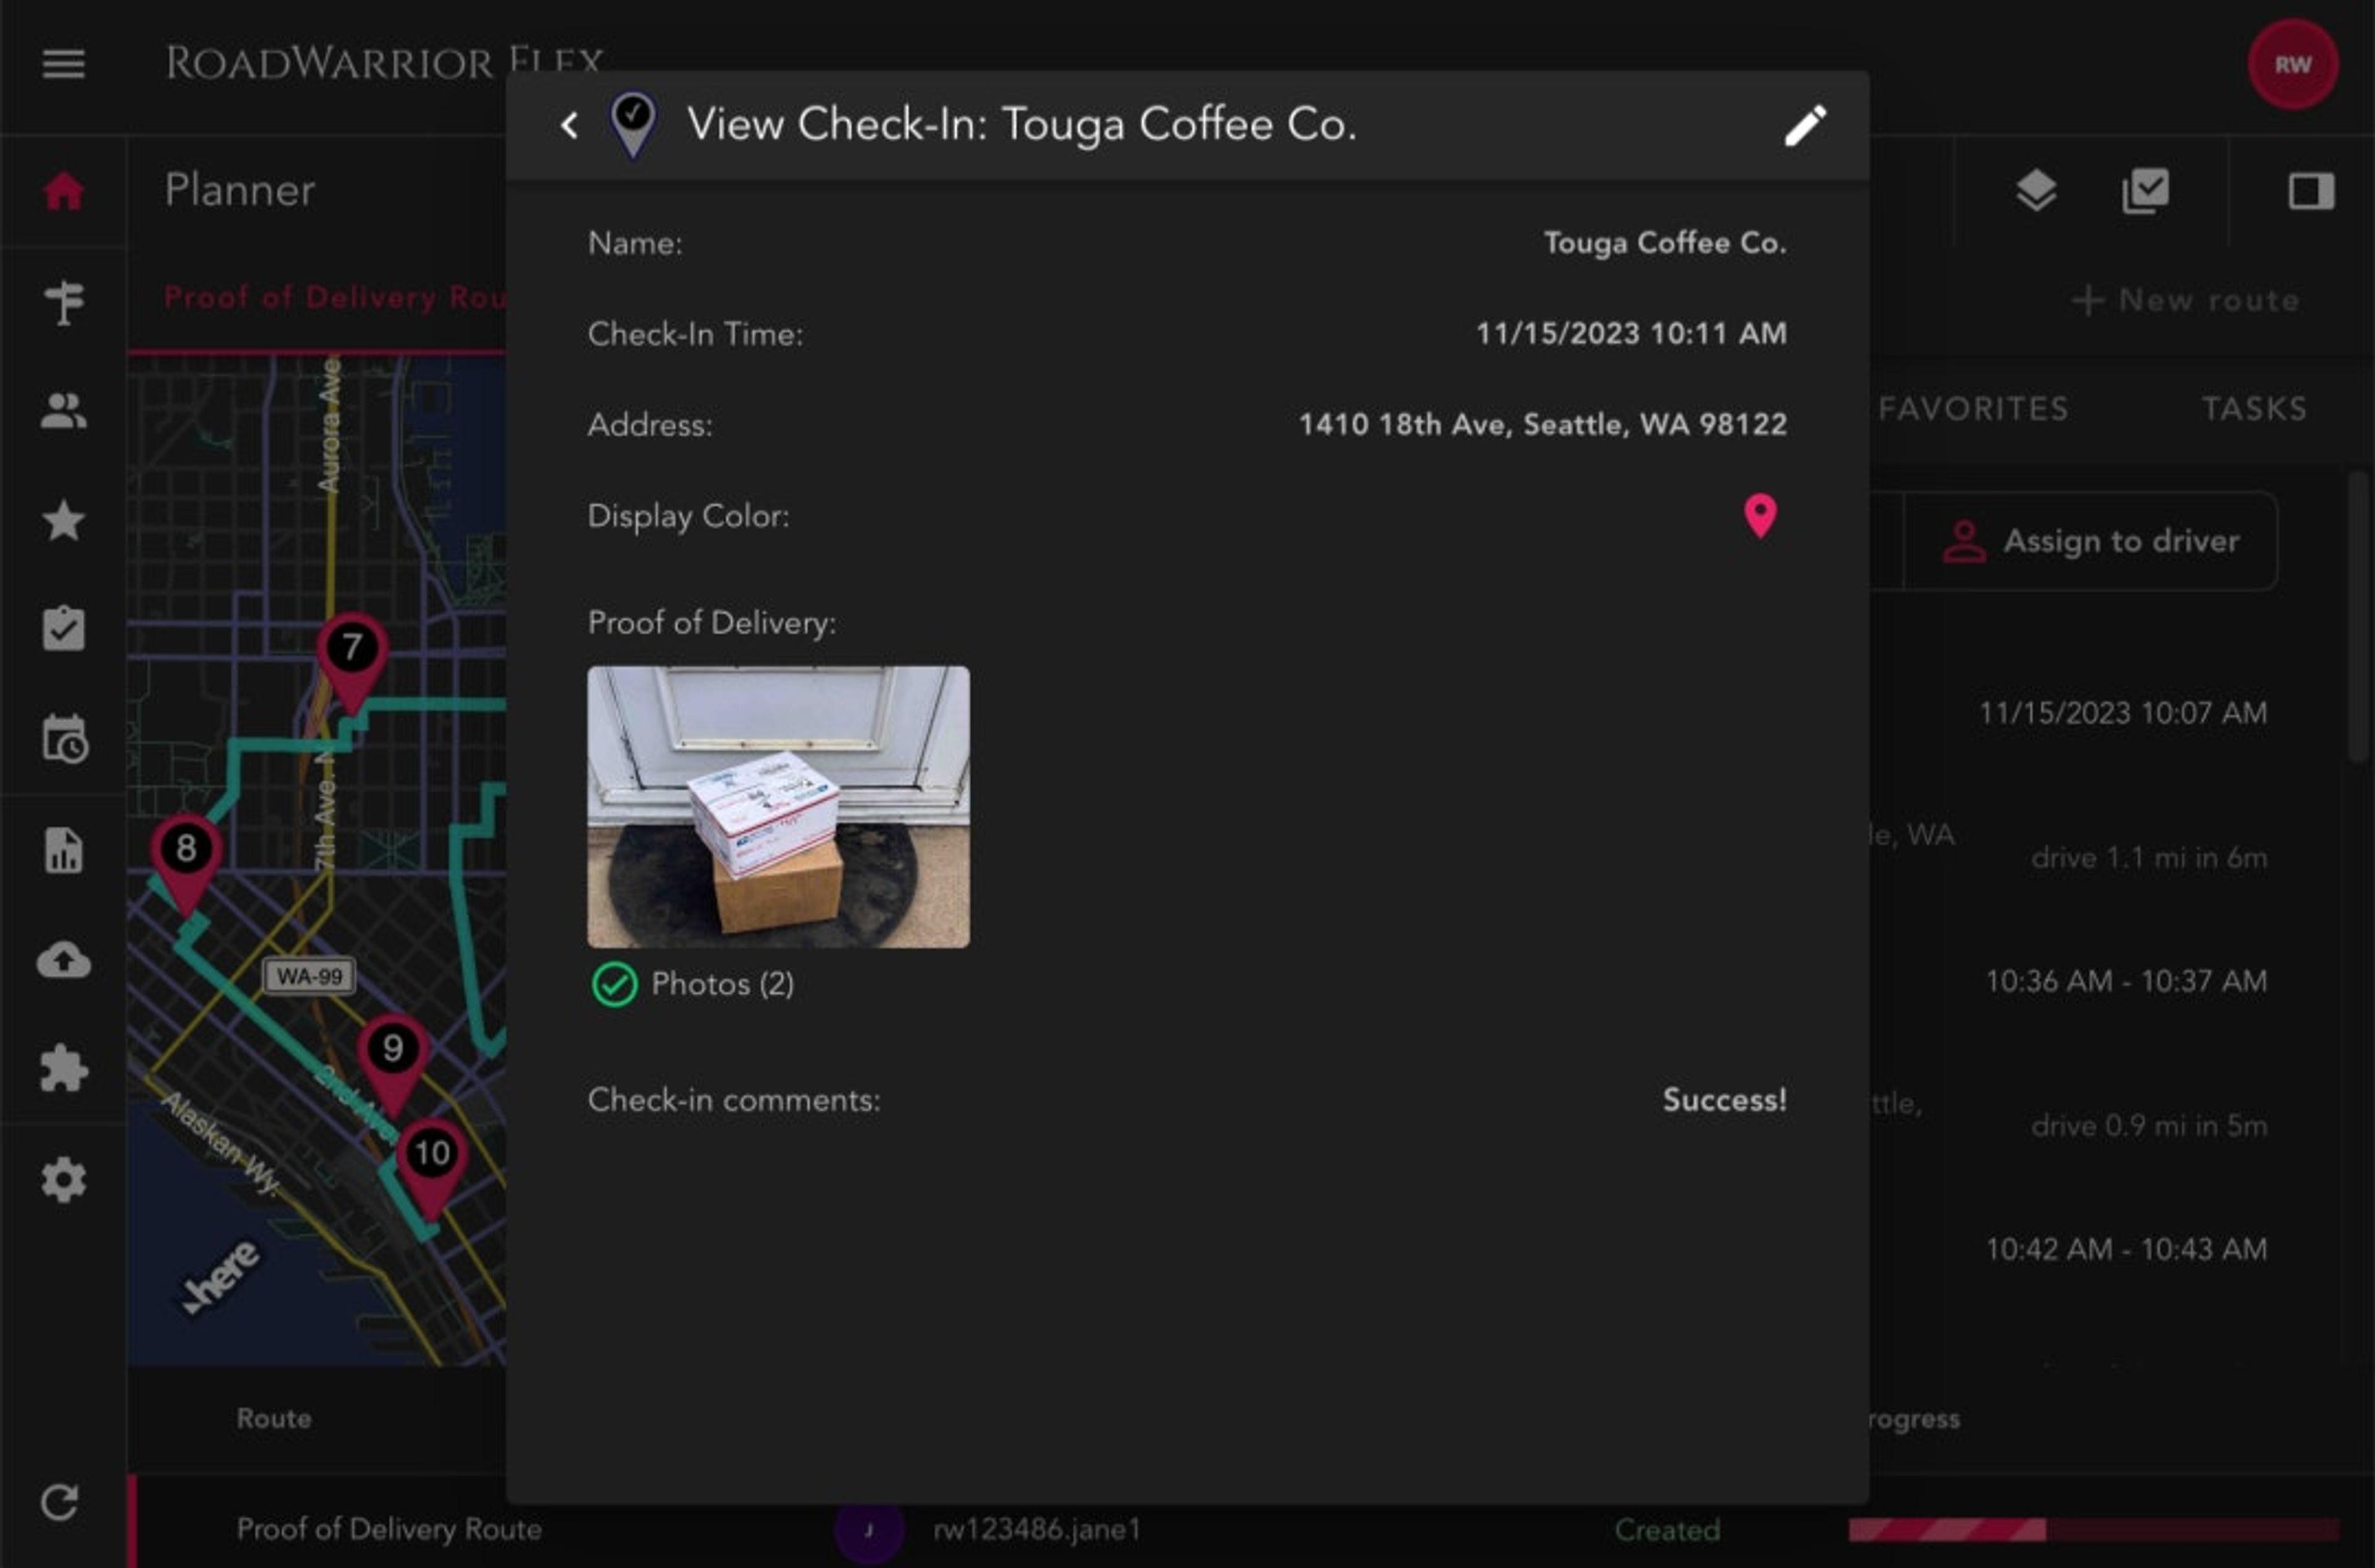2375x1568 pixels.
Task: Click the rw123486.jane1 driver name
Action: tap(1037, 1529)
